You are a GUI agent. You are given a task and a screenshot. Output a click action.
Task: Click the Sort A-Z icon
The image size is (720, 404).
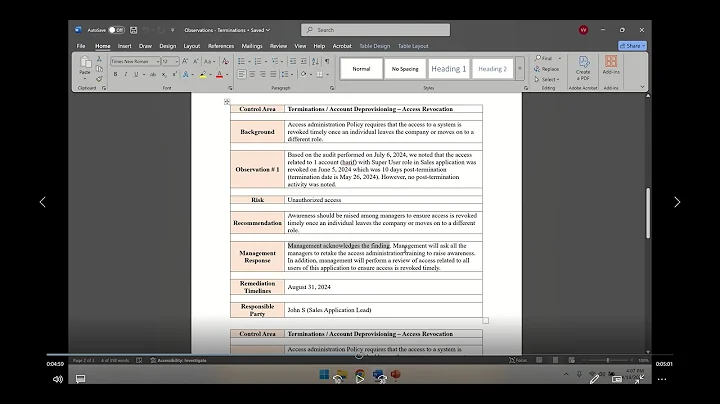(x=315, y=61)
